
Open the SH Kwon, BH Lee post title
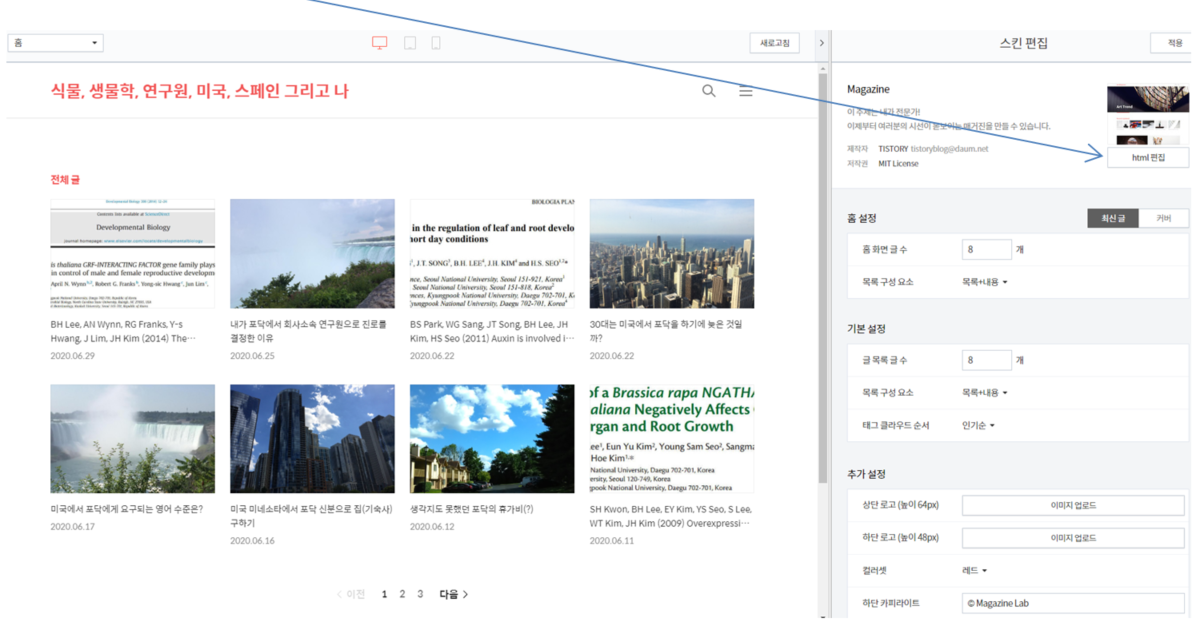[671, 515]
